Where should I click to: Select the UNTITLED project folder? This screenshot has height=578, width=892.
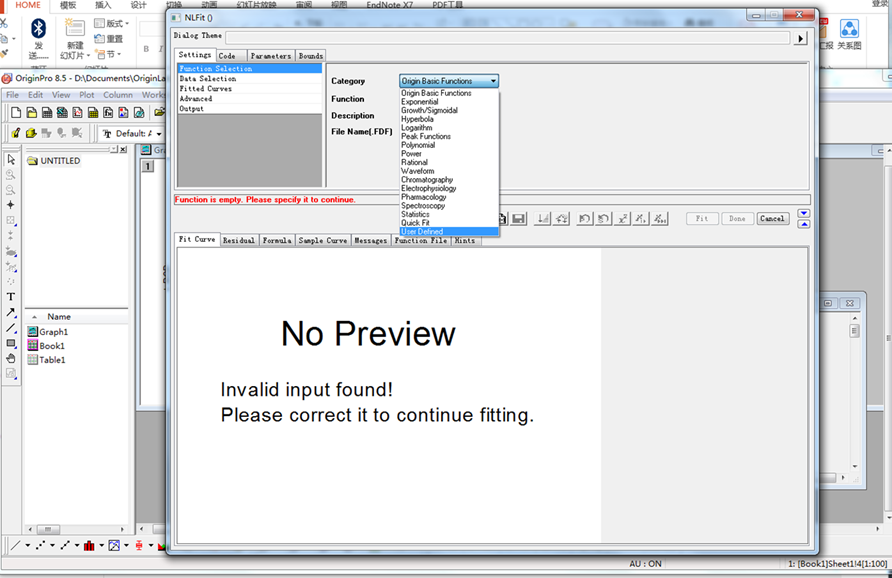[x=53, y=161]
